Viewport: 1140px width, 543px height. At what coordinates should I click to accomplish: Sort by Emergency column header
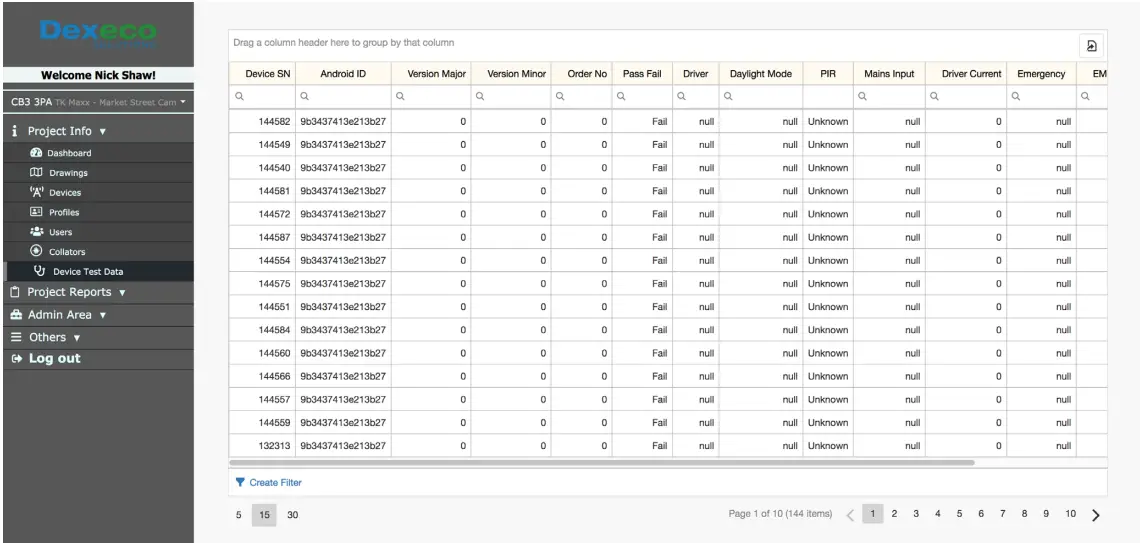click(x=1041, y=73)
